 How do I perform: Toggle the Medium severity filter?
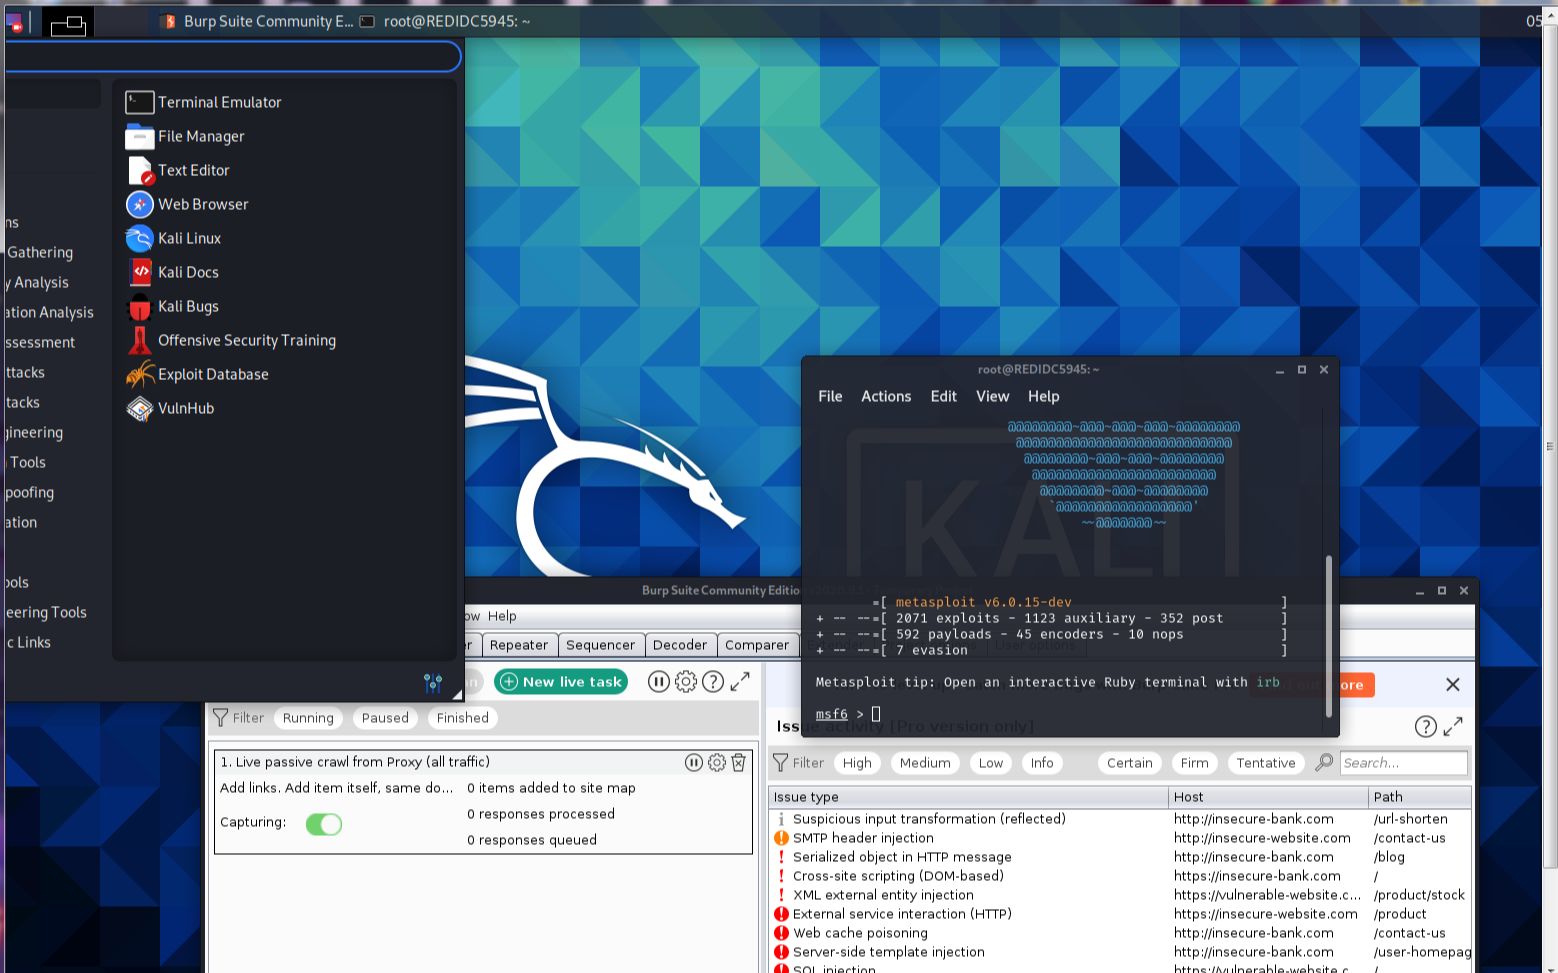[925, 763]
